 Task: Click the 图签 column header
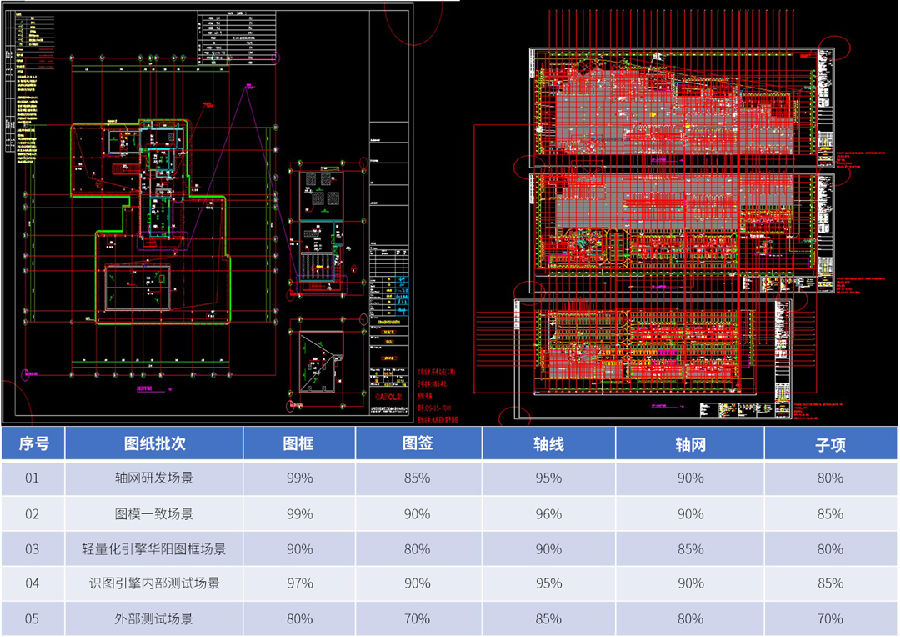click(x=418, y=444)
